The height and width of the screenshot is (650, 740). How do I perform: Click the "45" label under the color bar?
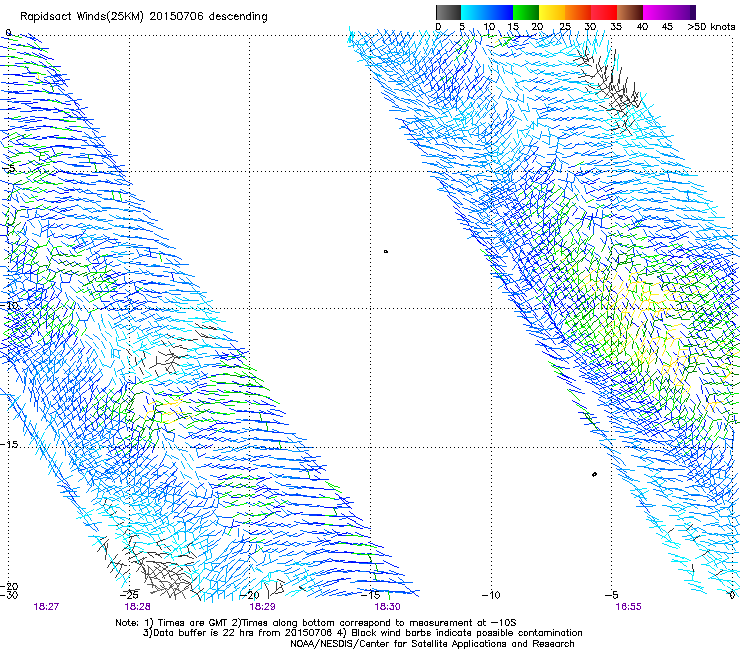click(667, 27)
